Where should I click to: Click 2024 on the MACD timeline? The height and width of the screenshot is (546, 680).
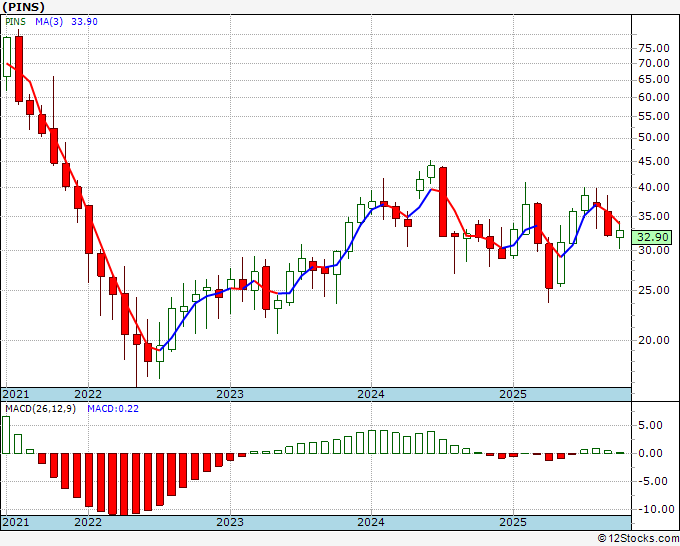point(371,522)
